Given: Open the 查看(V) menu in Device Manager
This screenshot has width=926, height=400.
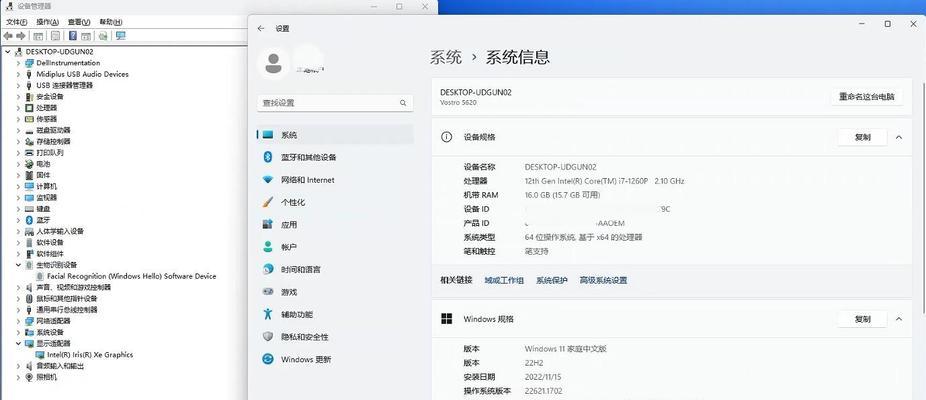Looking at the screenshot, I should [x=79, y=22].
